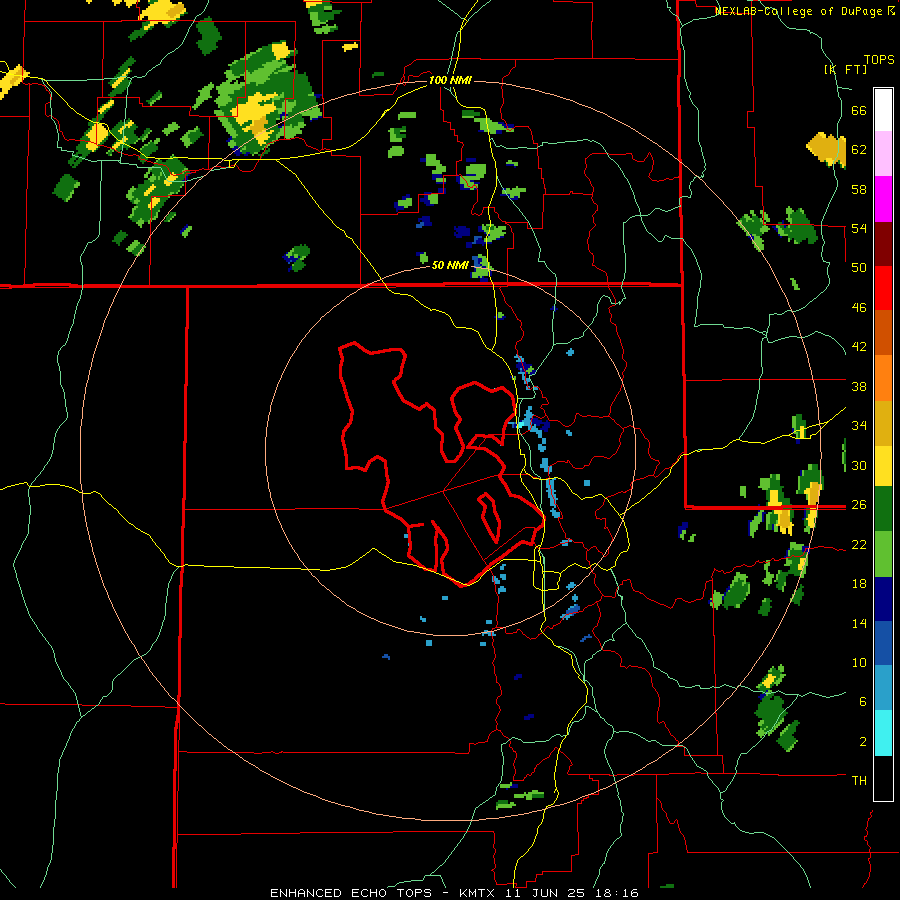Click the legend value 34
The width and height of the screenshot is (900, 900).
(859, 425)
